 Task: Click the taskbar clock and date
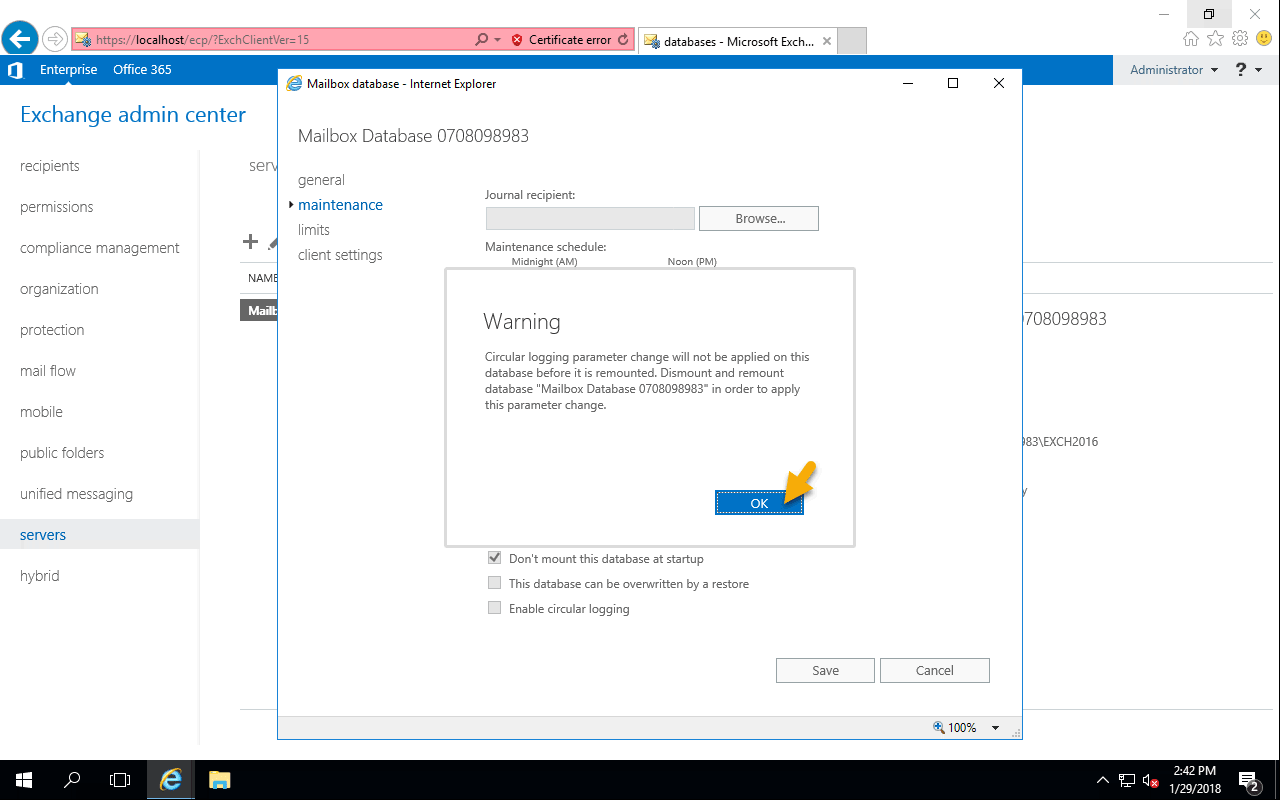click(1194, 780)
